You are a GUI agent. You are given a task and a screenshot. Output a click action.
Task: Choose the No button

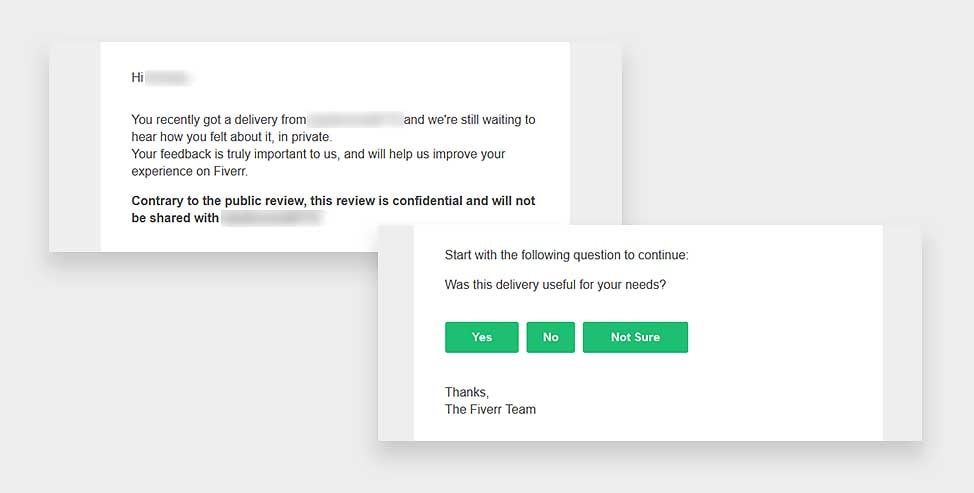(550, 337)
